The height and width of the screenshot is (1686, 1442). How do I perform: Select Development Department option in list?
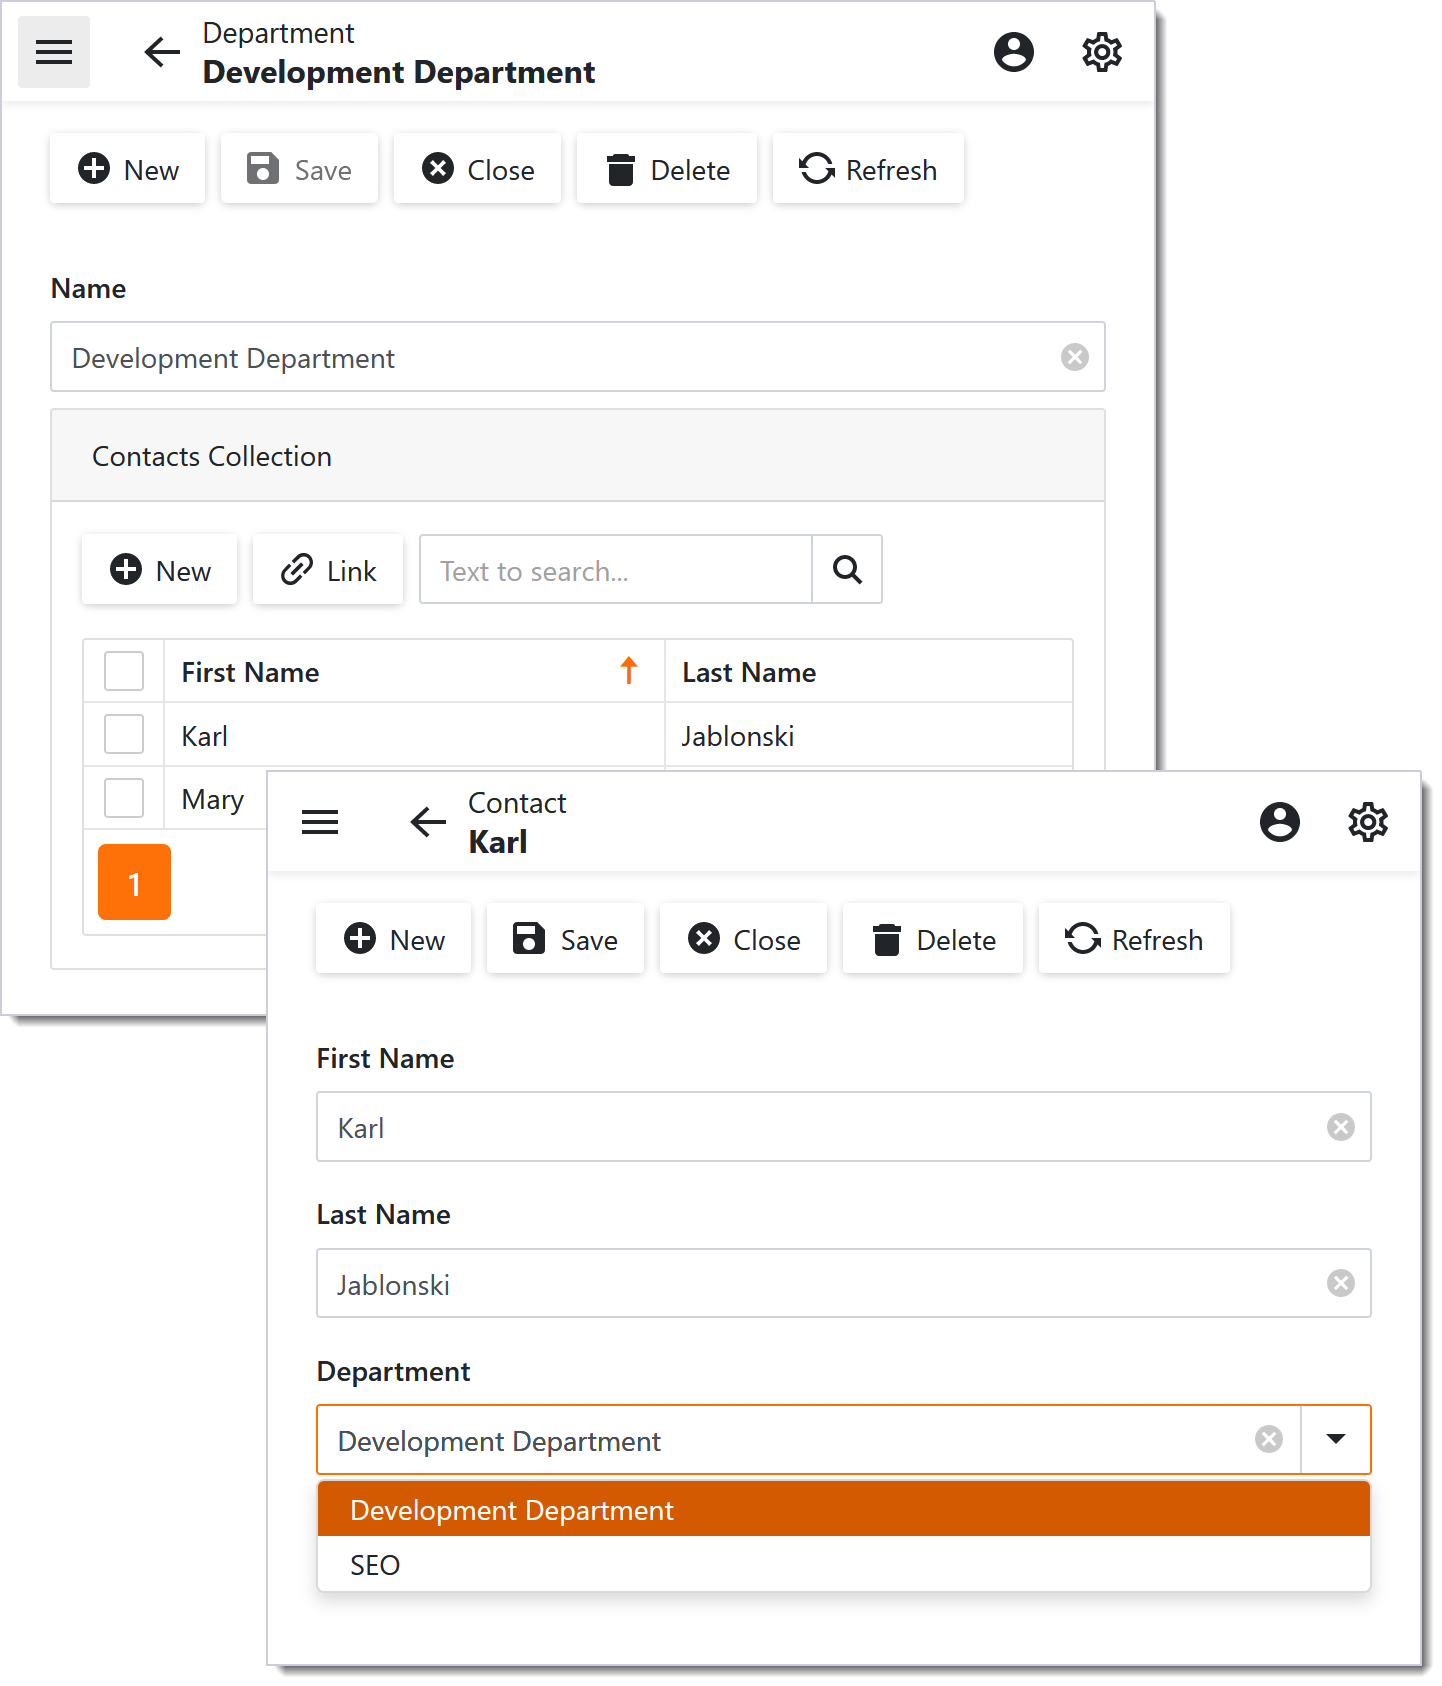click(512, 1510)
